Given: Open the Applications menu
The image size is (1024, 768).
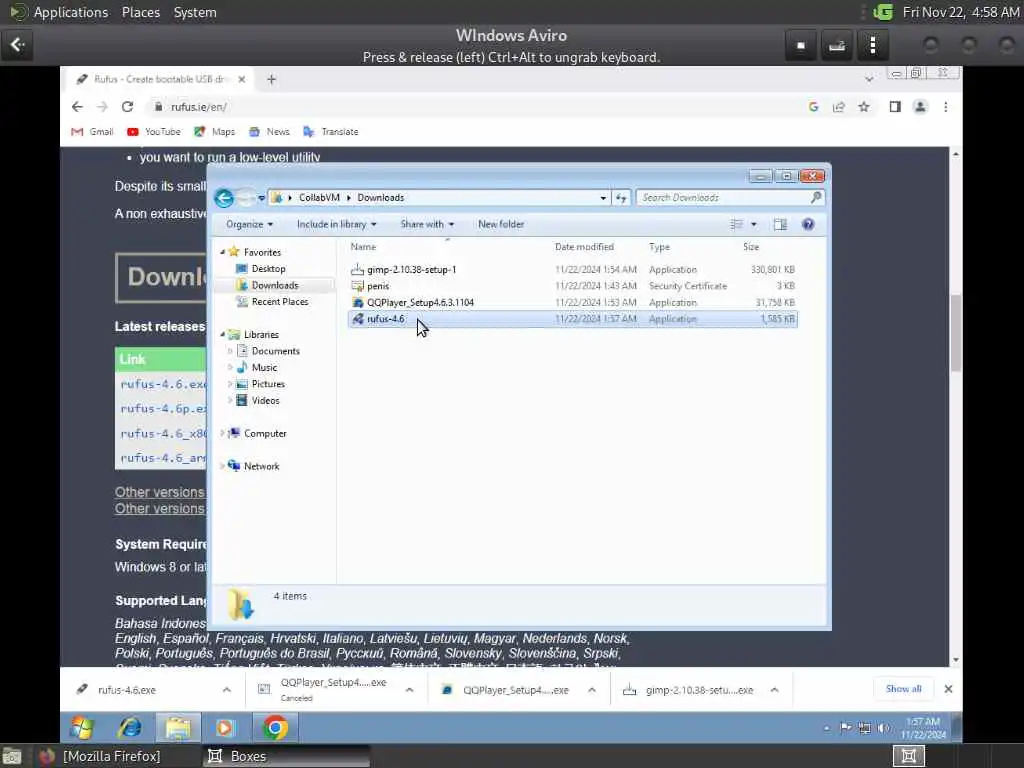Looking at the screenshot, I should [x=71, y=12].
